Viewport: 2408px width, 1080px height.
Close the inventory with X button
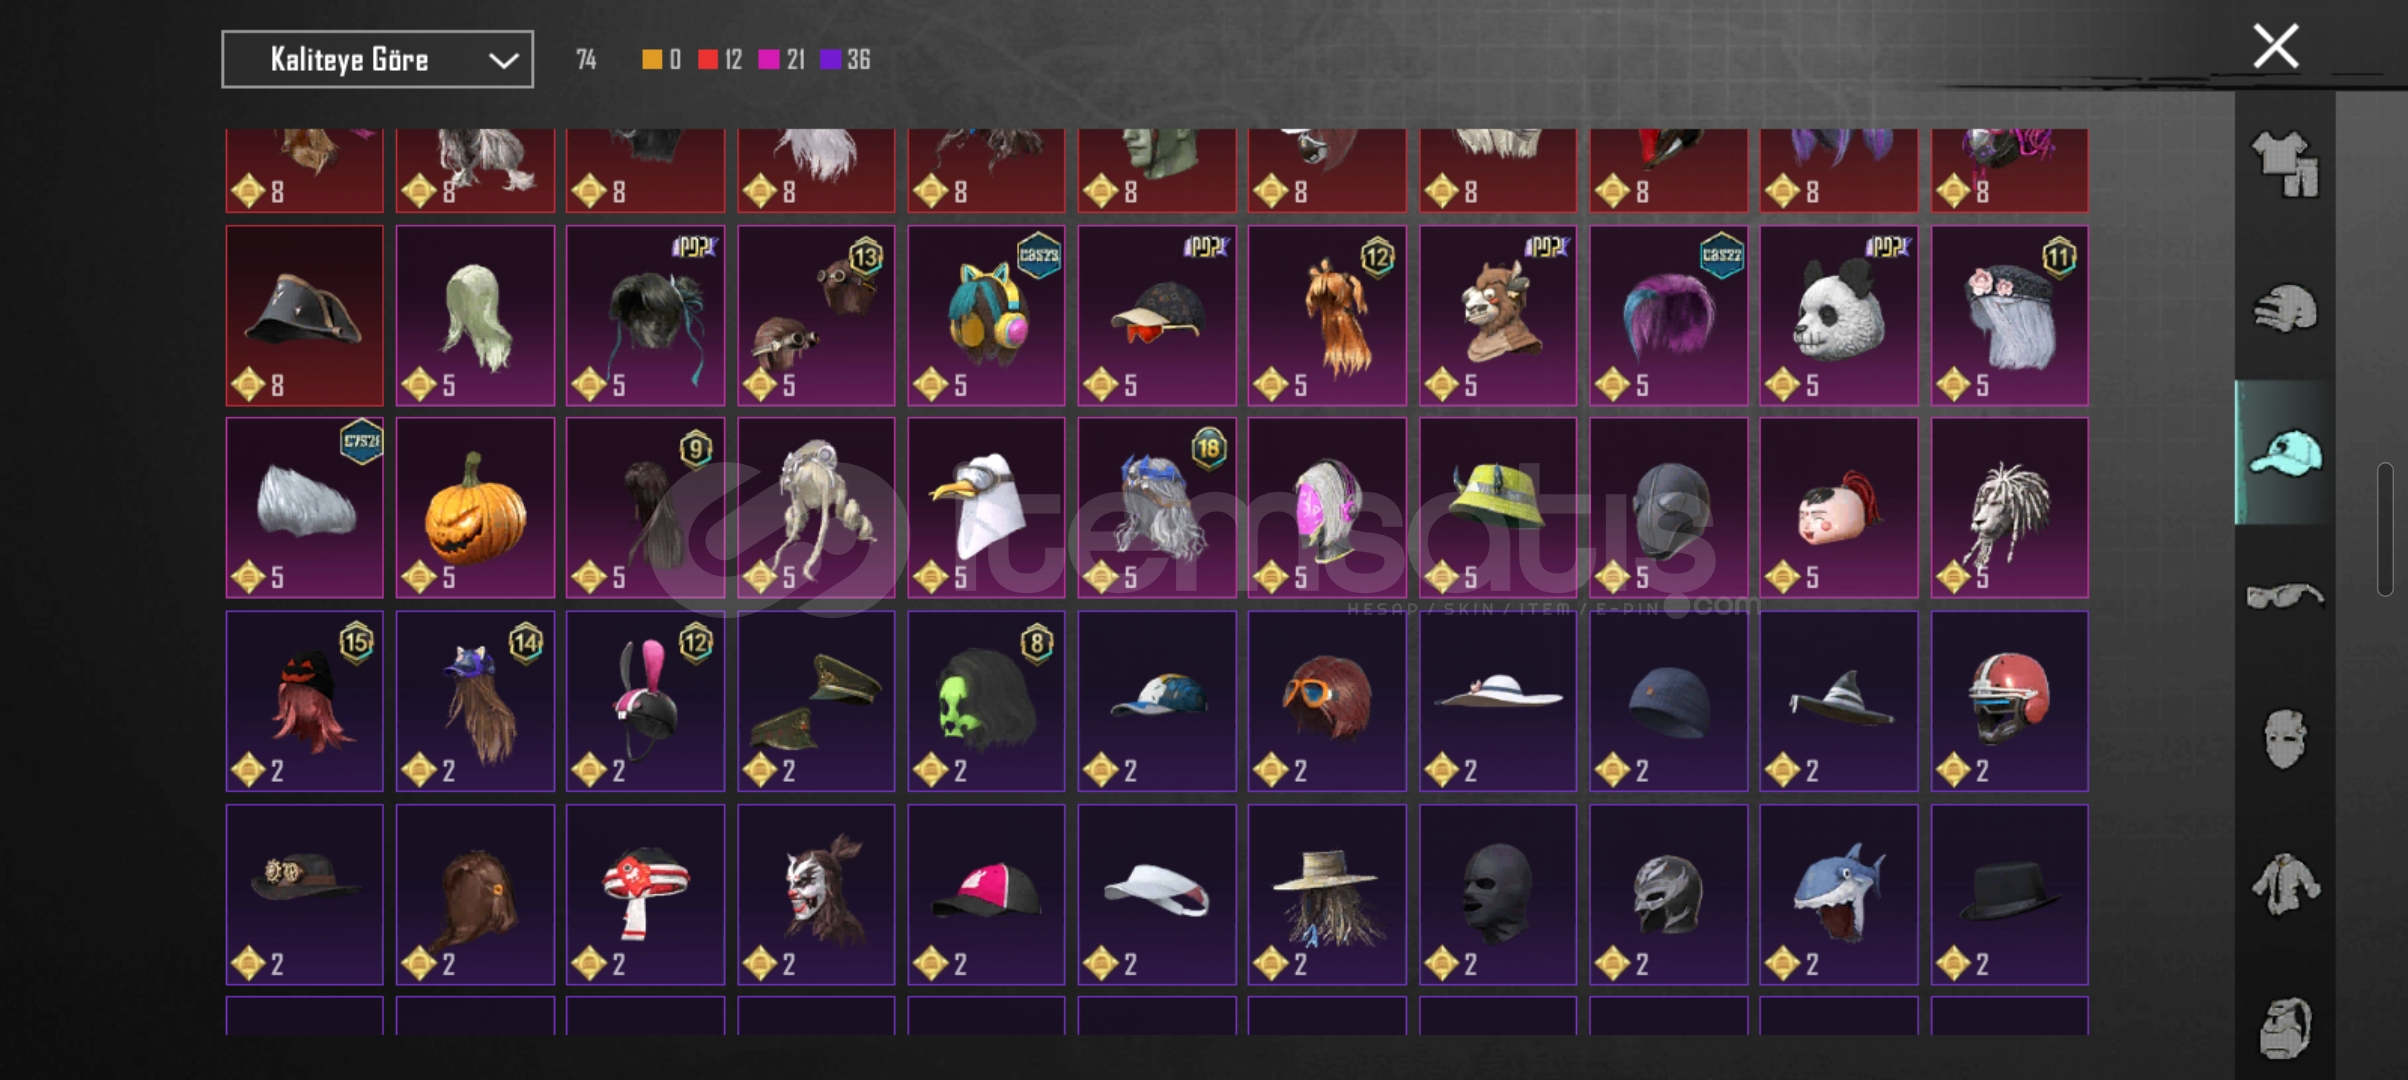2276,46
